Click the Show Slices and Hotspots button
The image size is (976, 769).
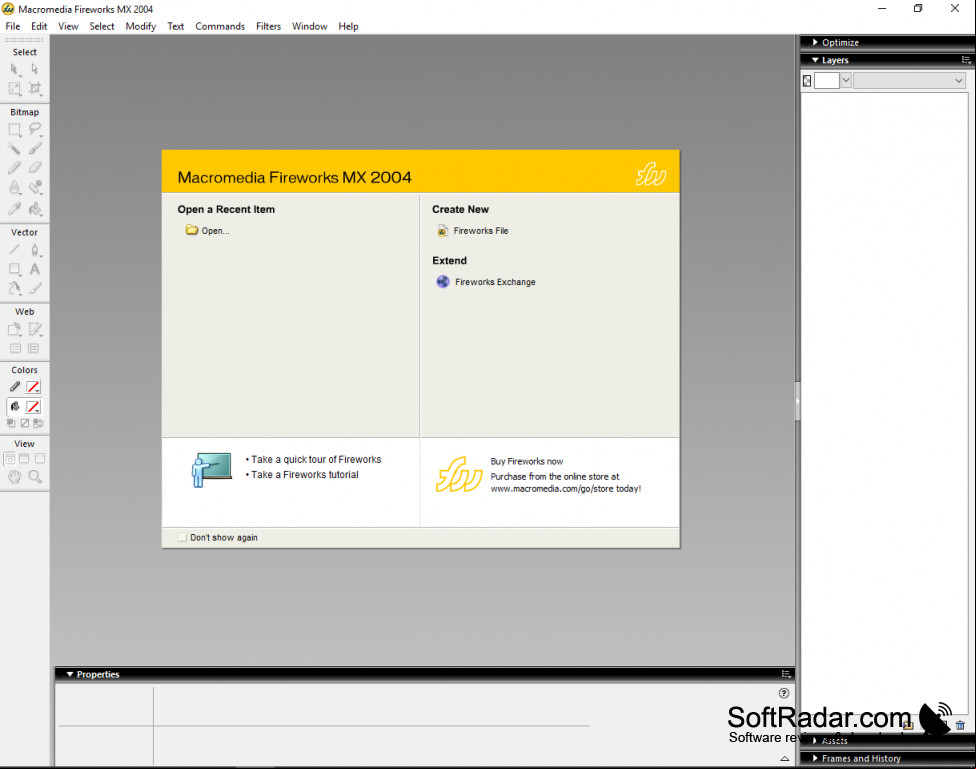[34, 348]
